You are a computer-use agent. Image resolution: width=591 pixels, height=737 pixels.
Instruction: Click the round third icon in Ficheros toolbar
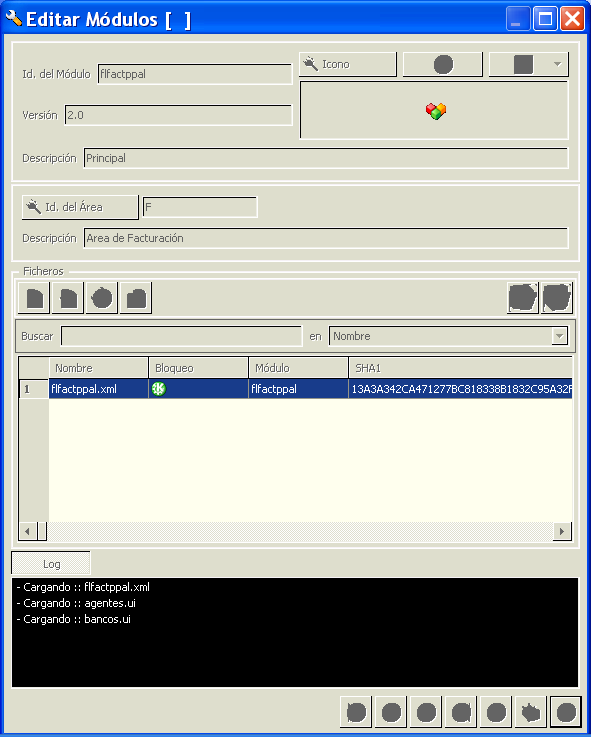pyautogui.click(x=102, y=298)
